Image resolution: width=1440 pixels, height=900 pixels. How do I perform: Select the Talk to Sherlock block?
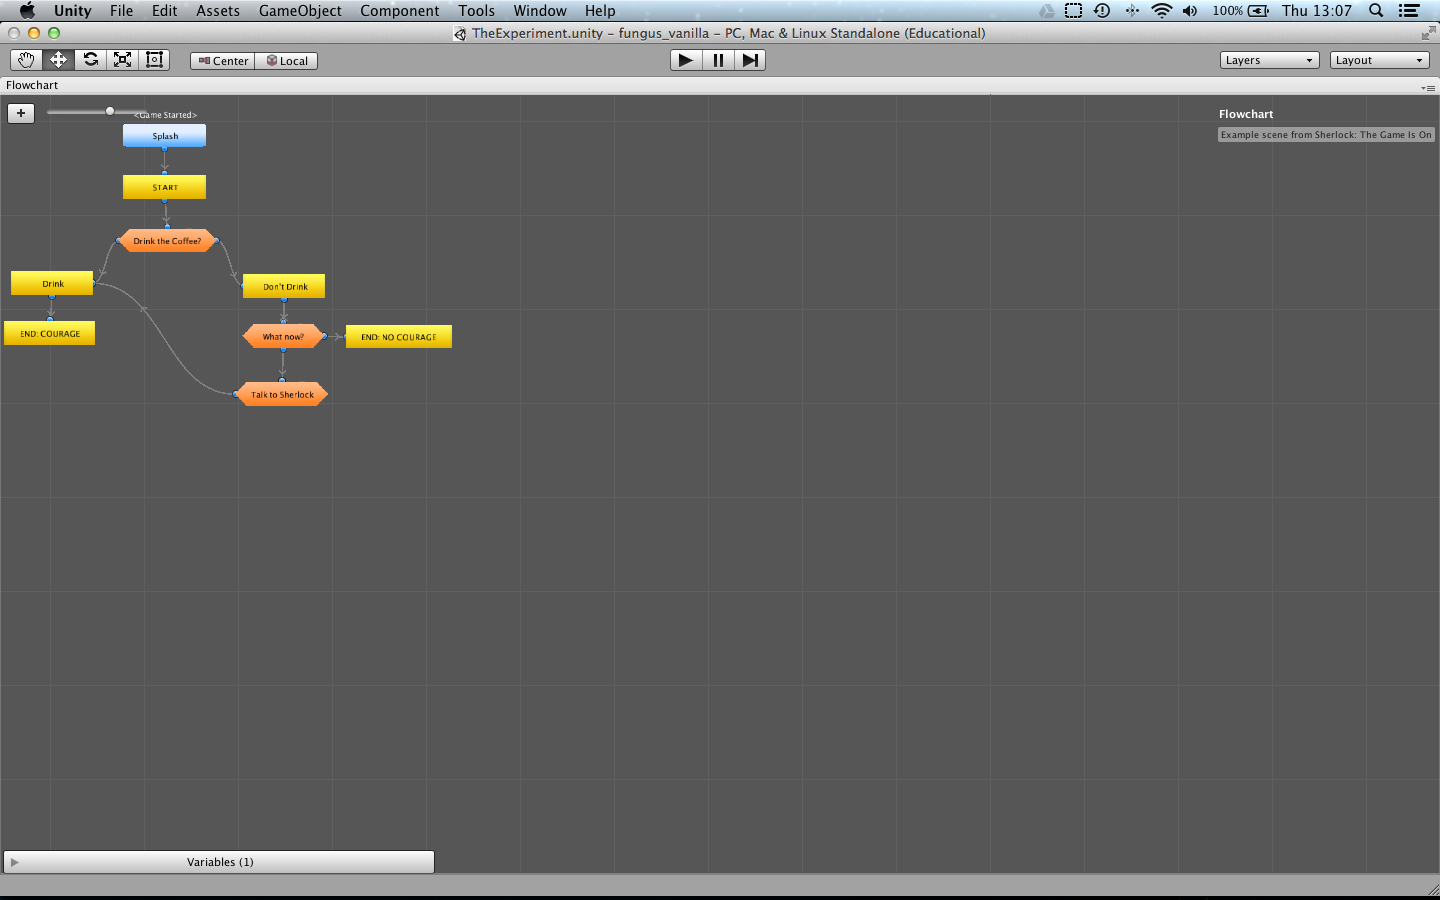(x=282, y=394)
